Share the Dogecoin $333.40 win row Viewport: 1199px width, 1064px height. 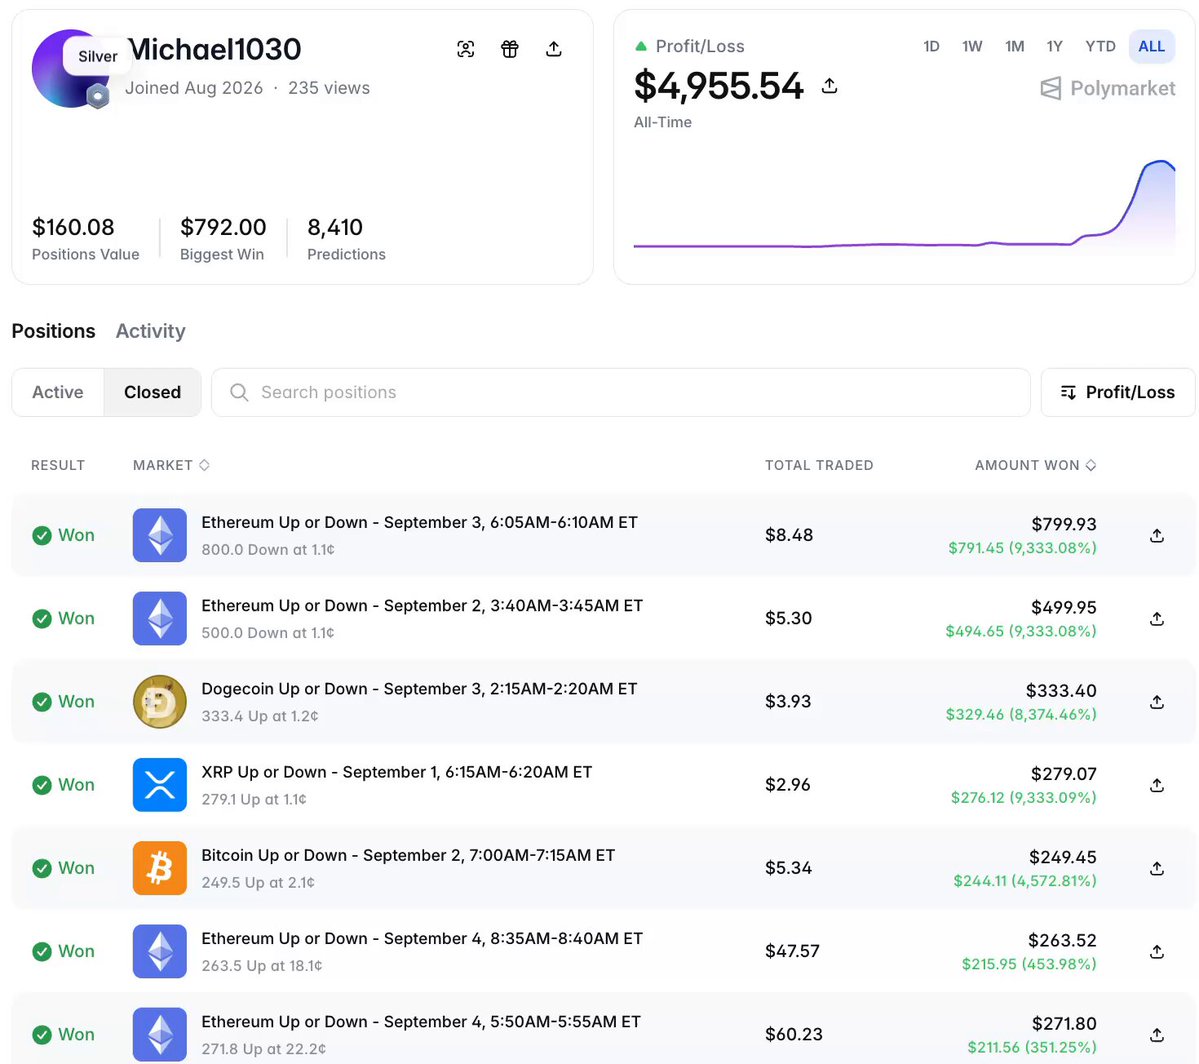tap(1157, 702)
